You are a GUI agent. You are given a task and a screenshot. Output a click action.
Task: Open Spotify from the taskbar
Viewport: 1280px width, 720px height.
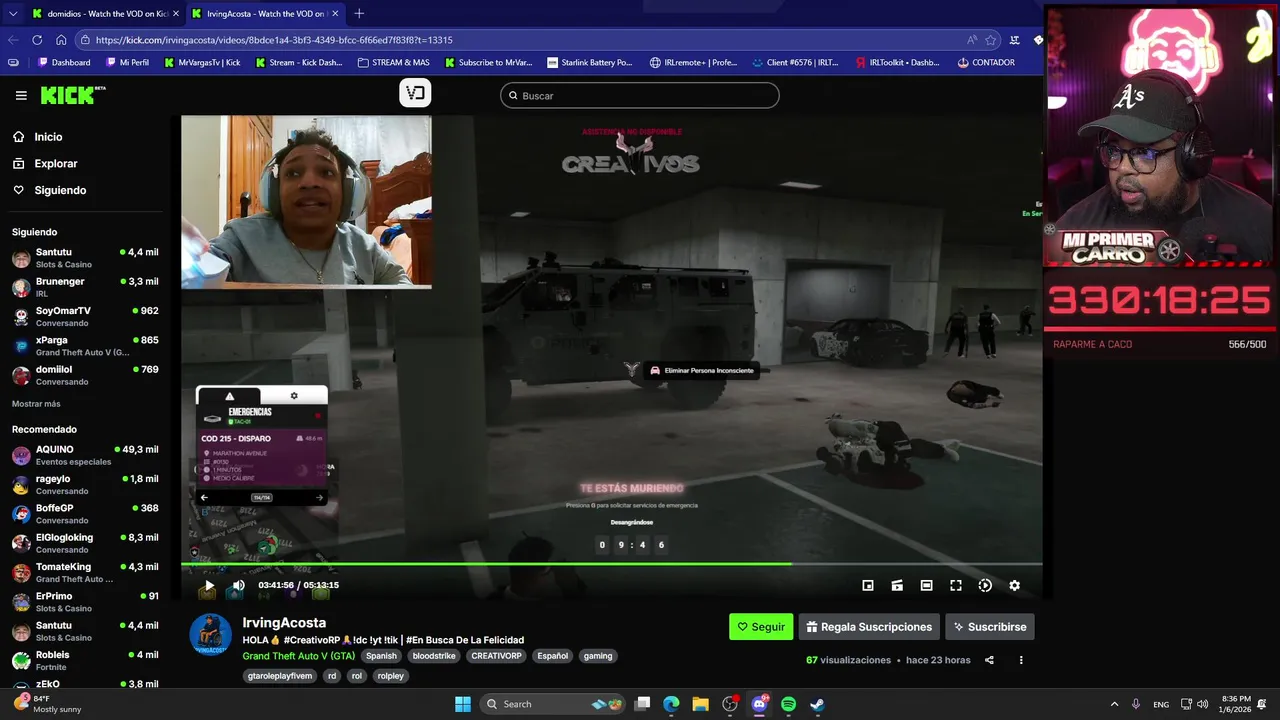tap(788, 704)
